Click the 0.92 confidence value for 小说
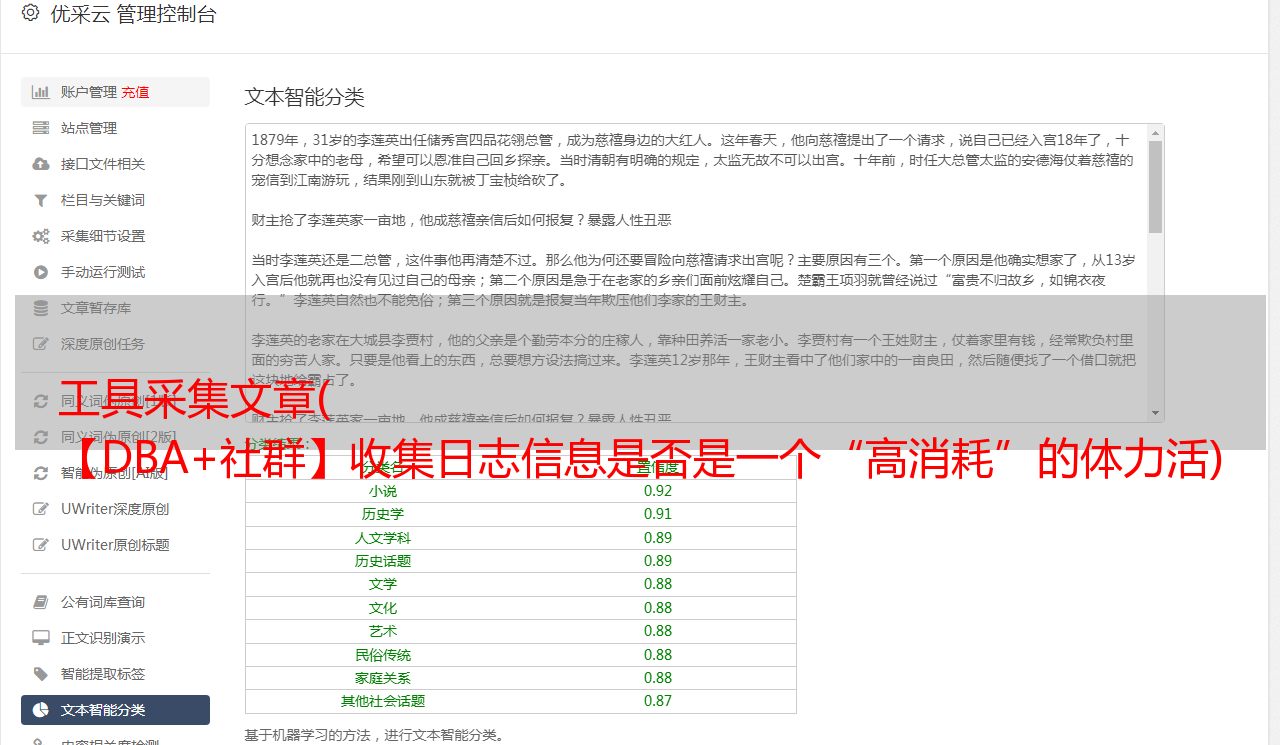 (x=658, y=491)
